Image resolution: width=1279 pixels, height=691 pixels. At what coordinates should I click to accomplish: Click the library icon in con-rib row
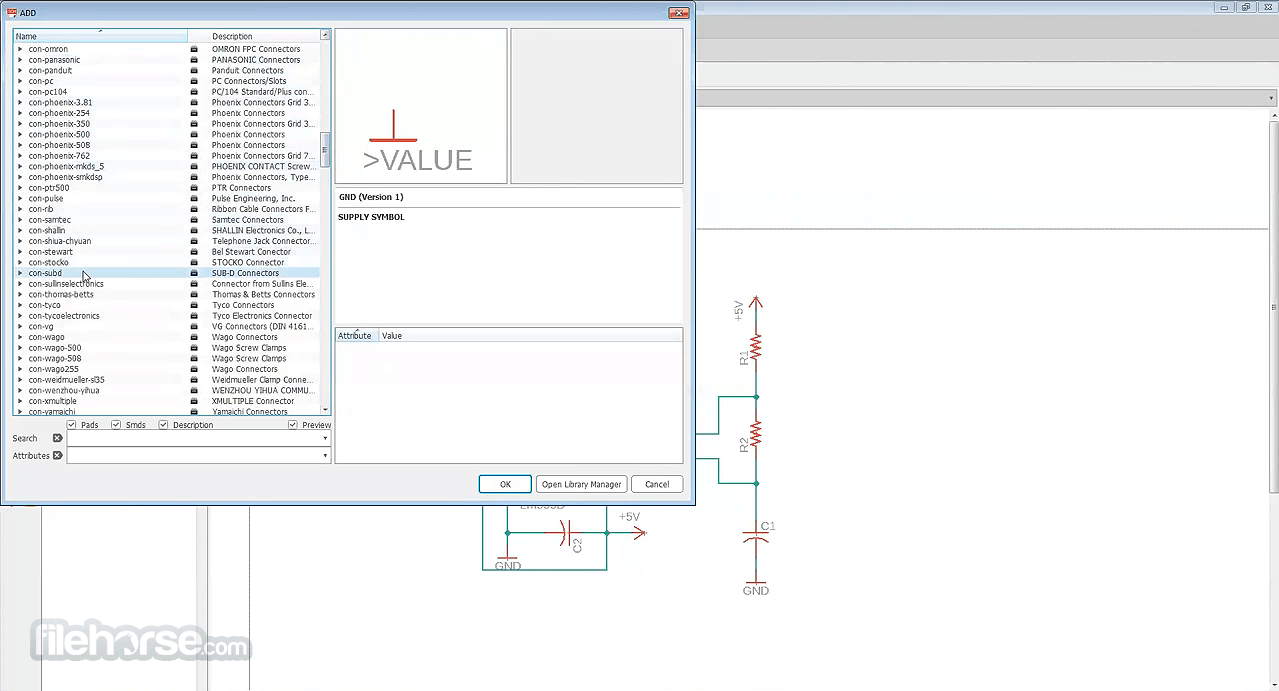coord(194,209)
